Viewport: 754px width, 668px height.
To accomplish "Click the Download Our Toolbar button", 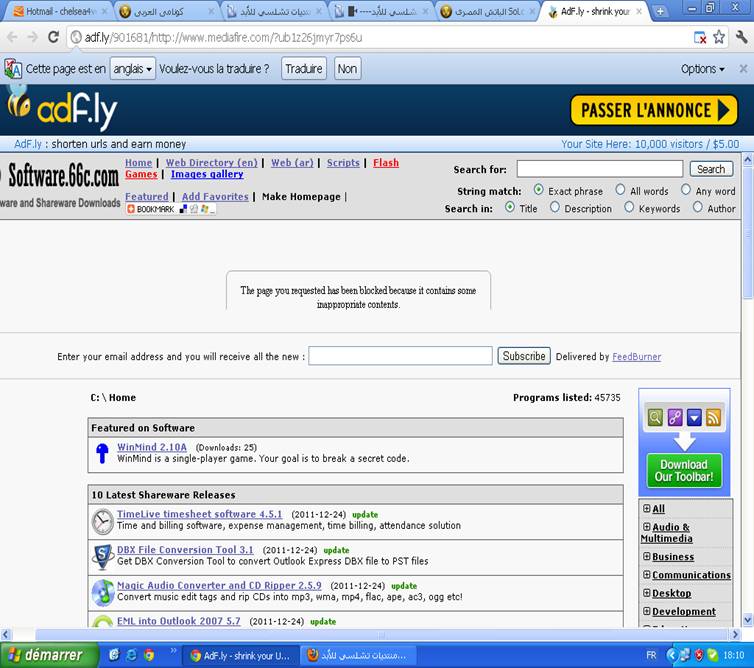I will [x=684, y=470].
